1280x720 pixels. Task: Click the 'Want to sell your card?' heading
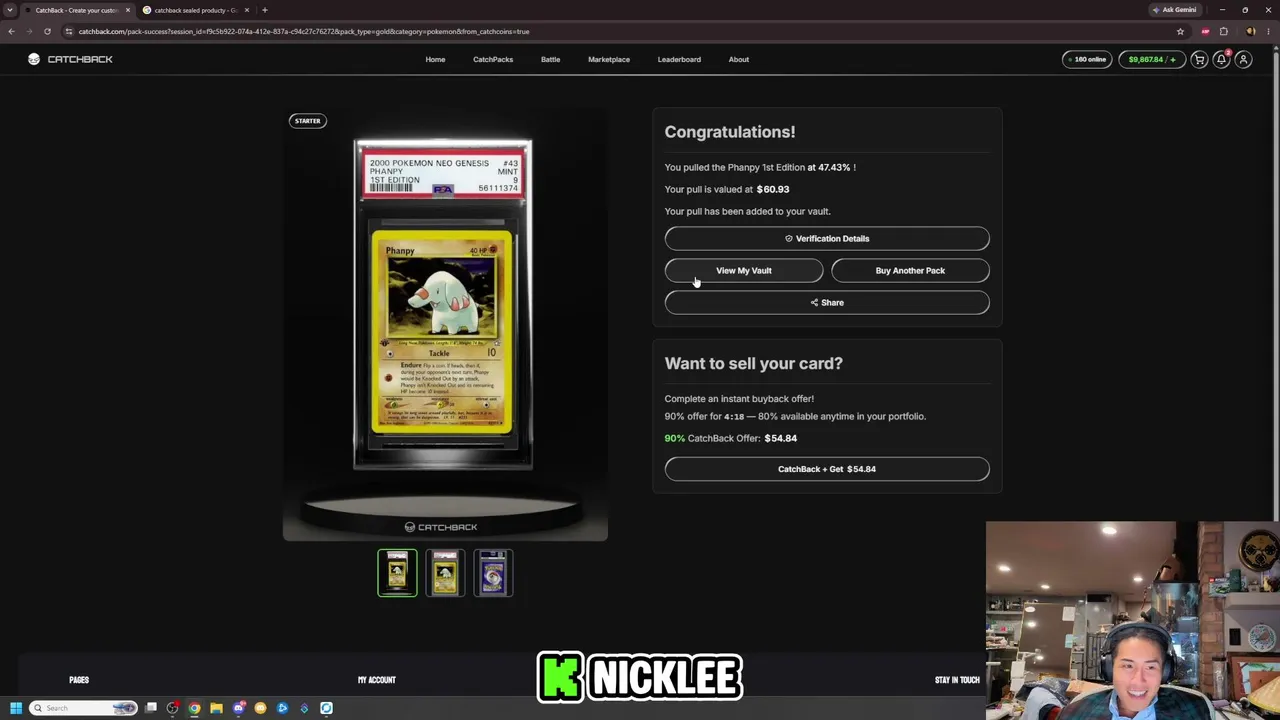(x=754, y=363)
